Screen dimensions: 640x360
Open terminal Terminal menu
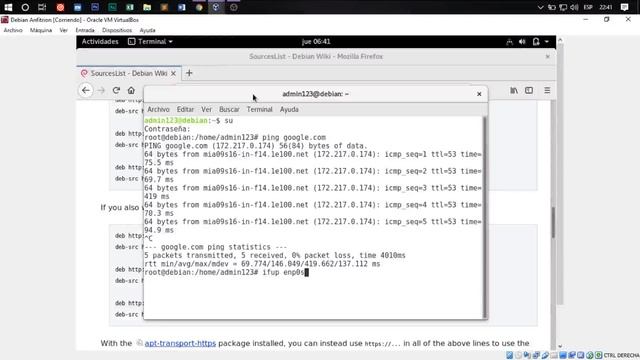(x=259, y=109)
